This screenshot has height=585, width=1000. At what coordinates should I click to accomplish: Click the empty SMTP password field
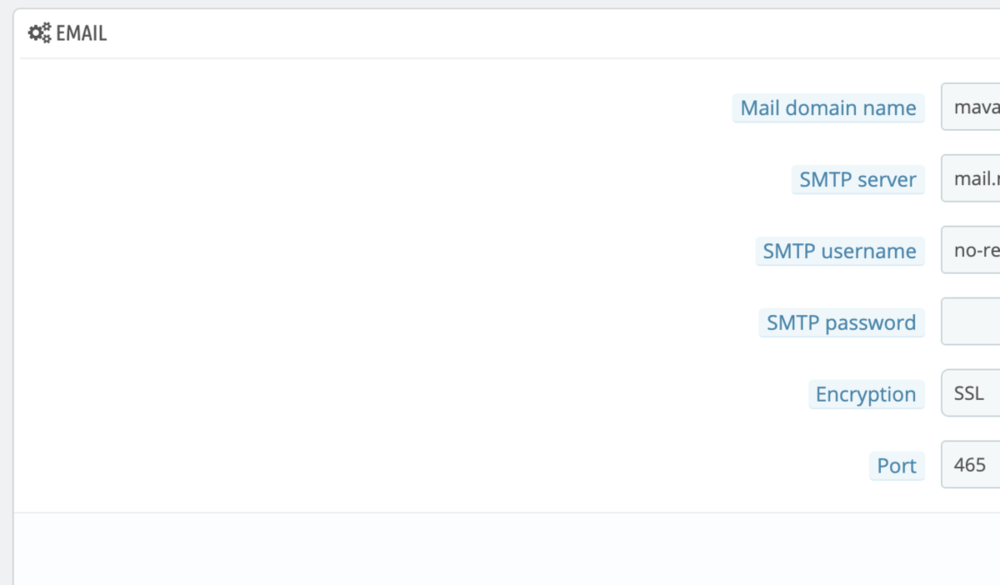(975, 322)
